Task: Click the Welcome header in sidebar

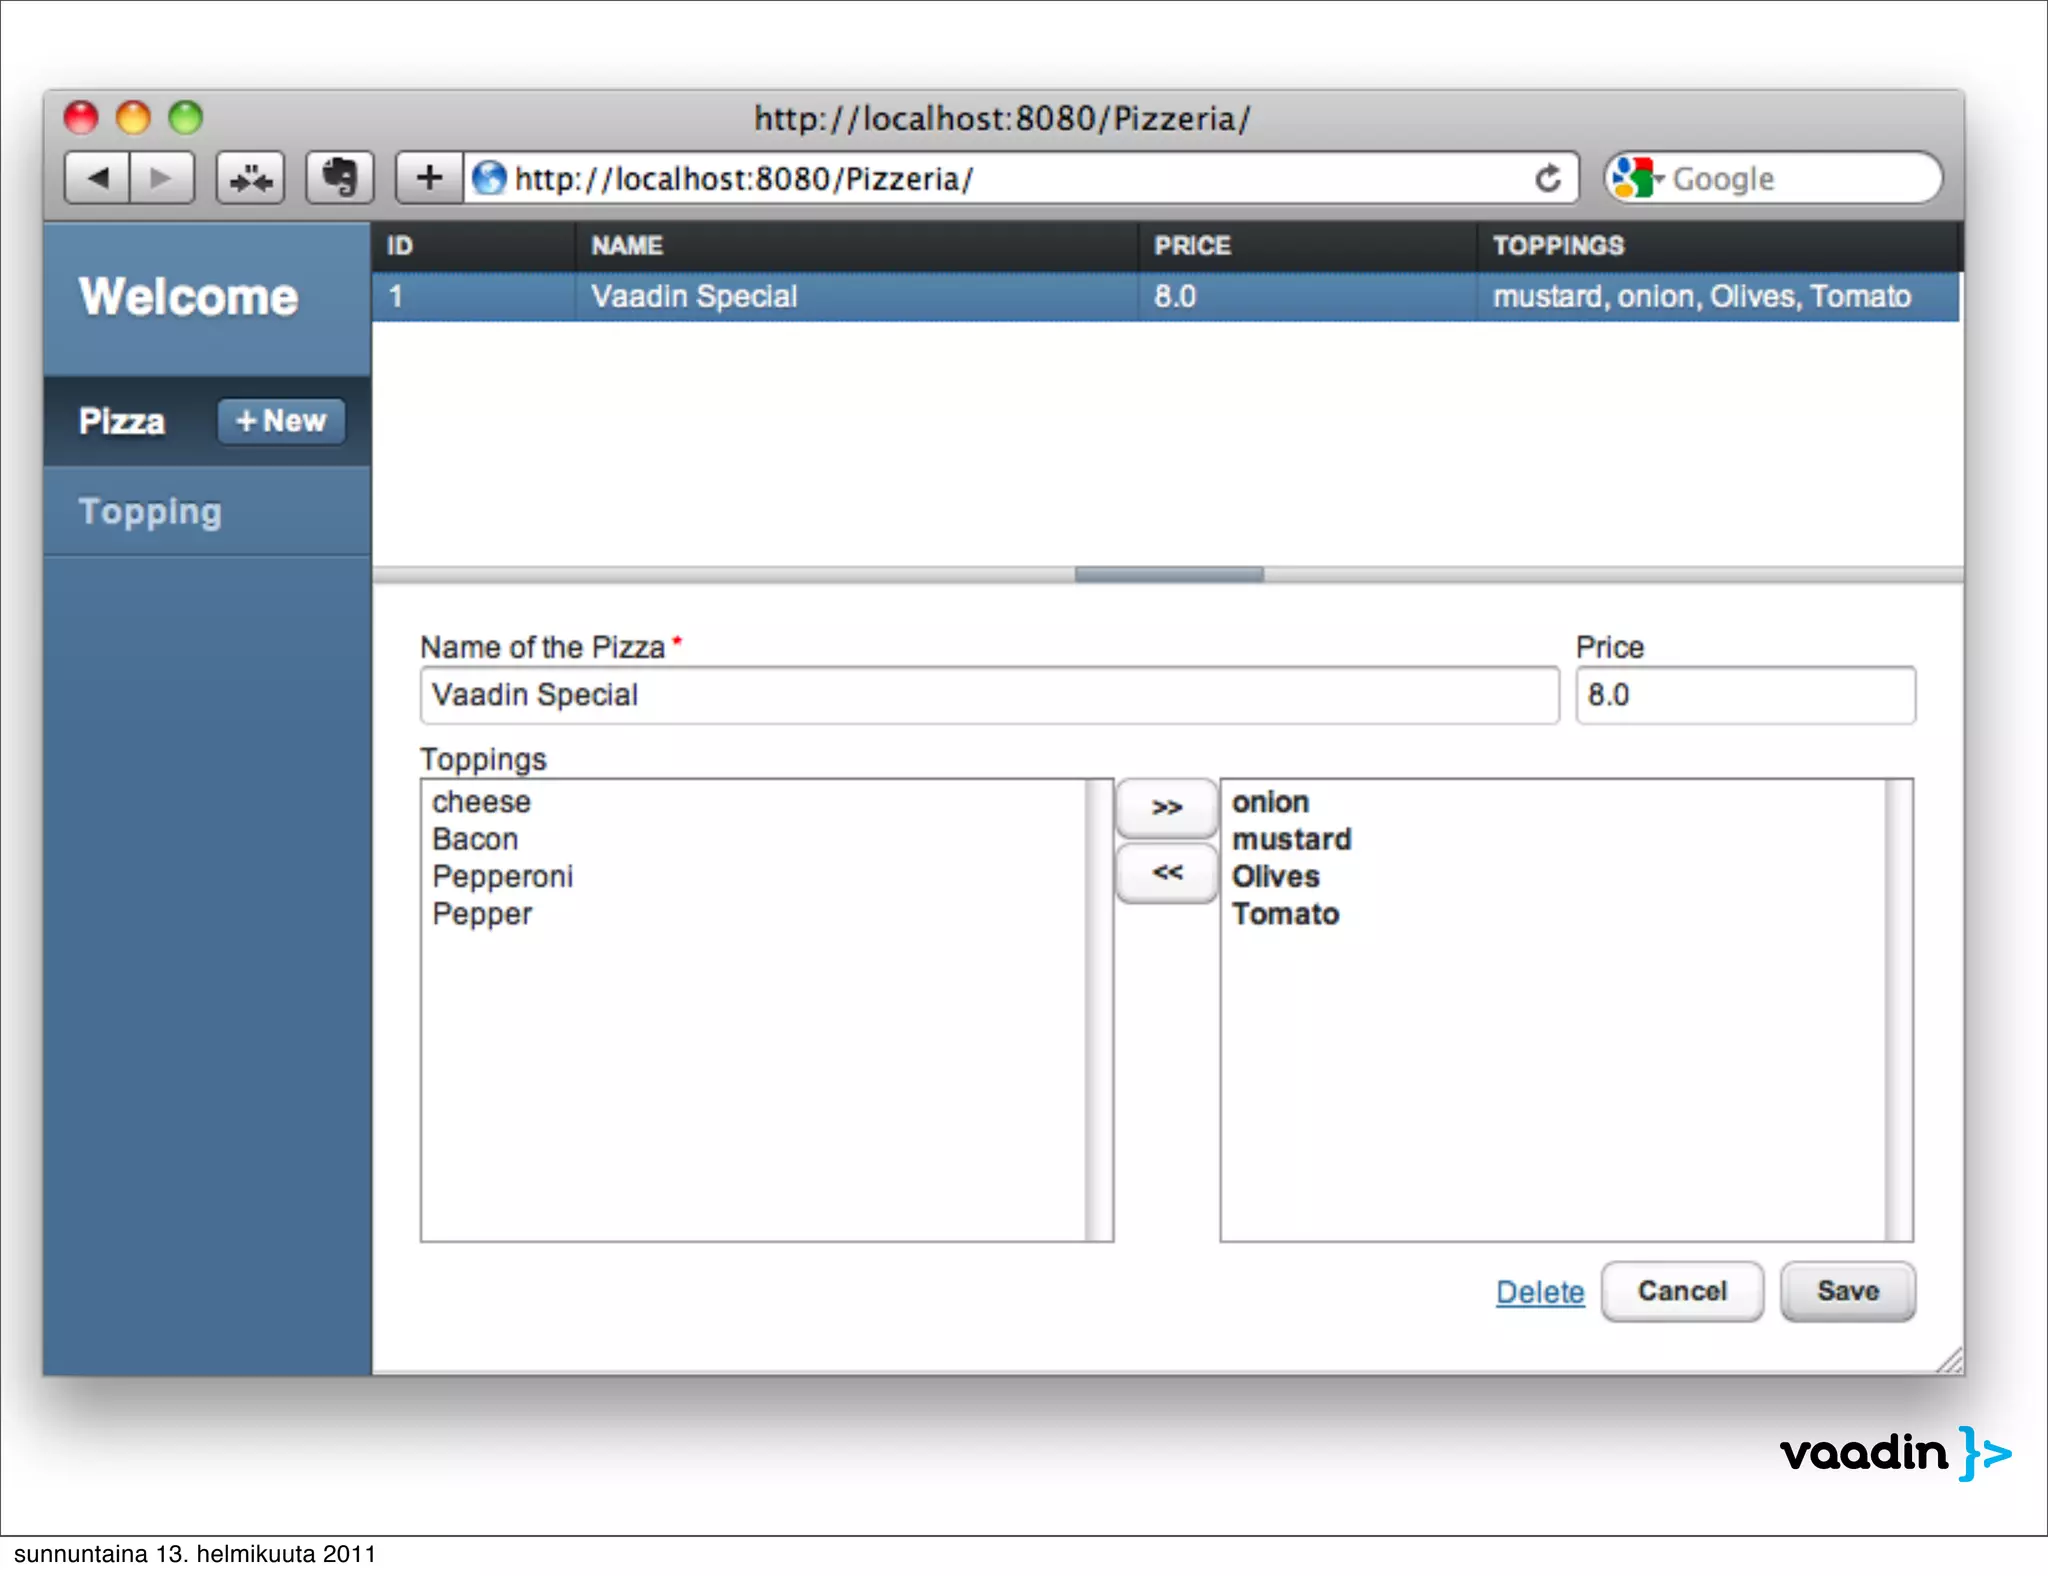Action: pos(189,297)
